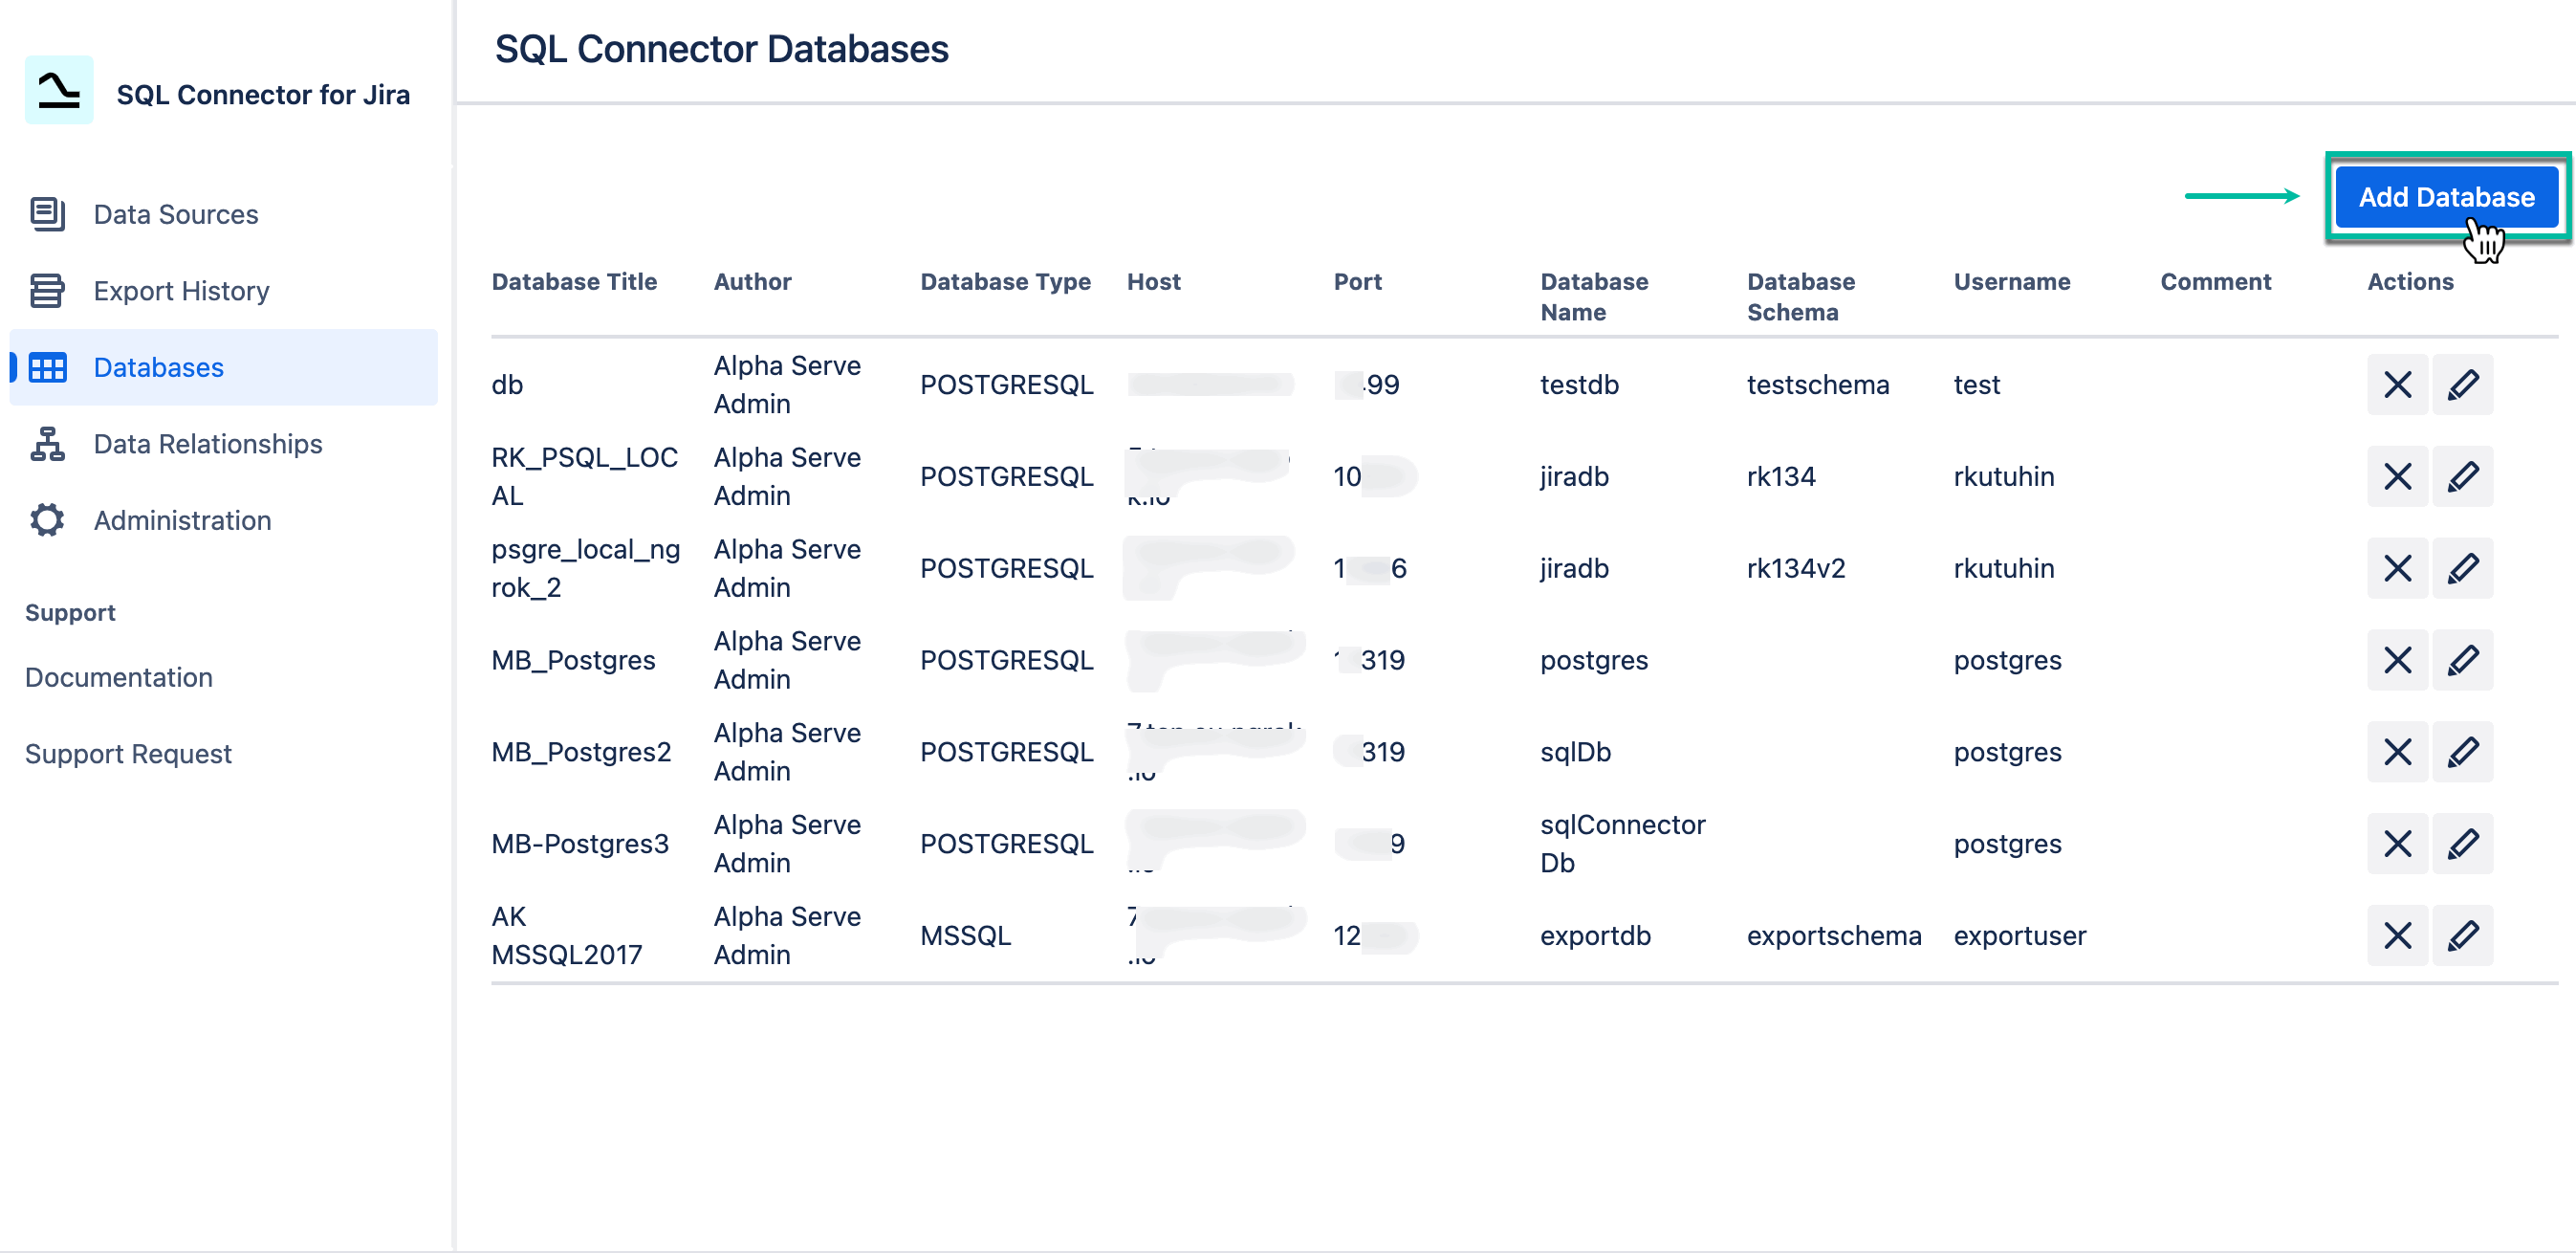Screen dimensions: 2576x1253
Task: Open the Administration gear icon
Action: (46, 520)
